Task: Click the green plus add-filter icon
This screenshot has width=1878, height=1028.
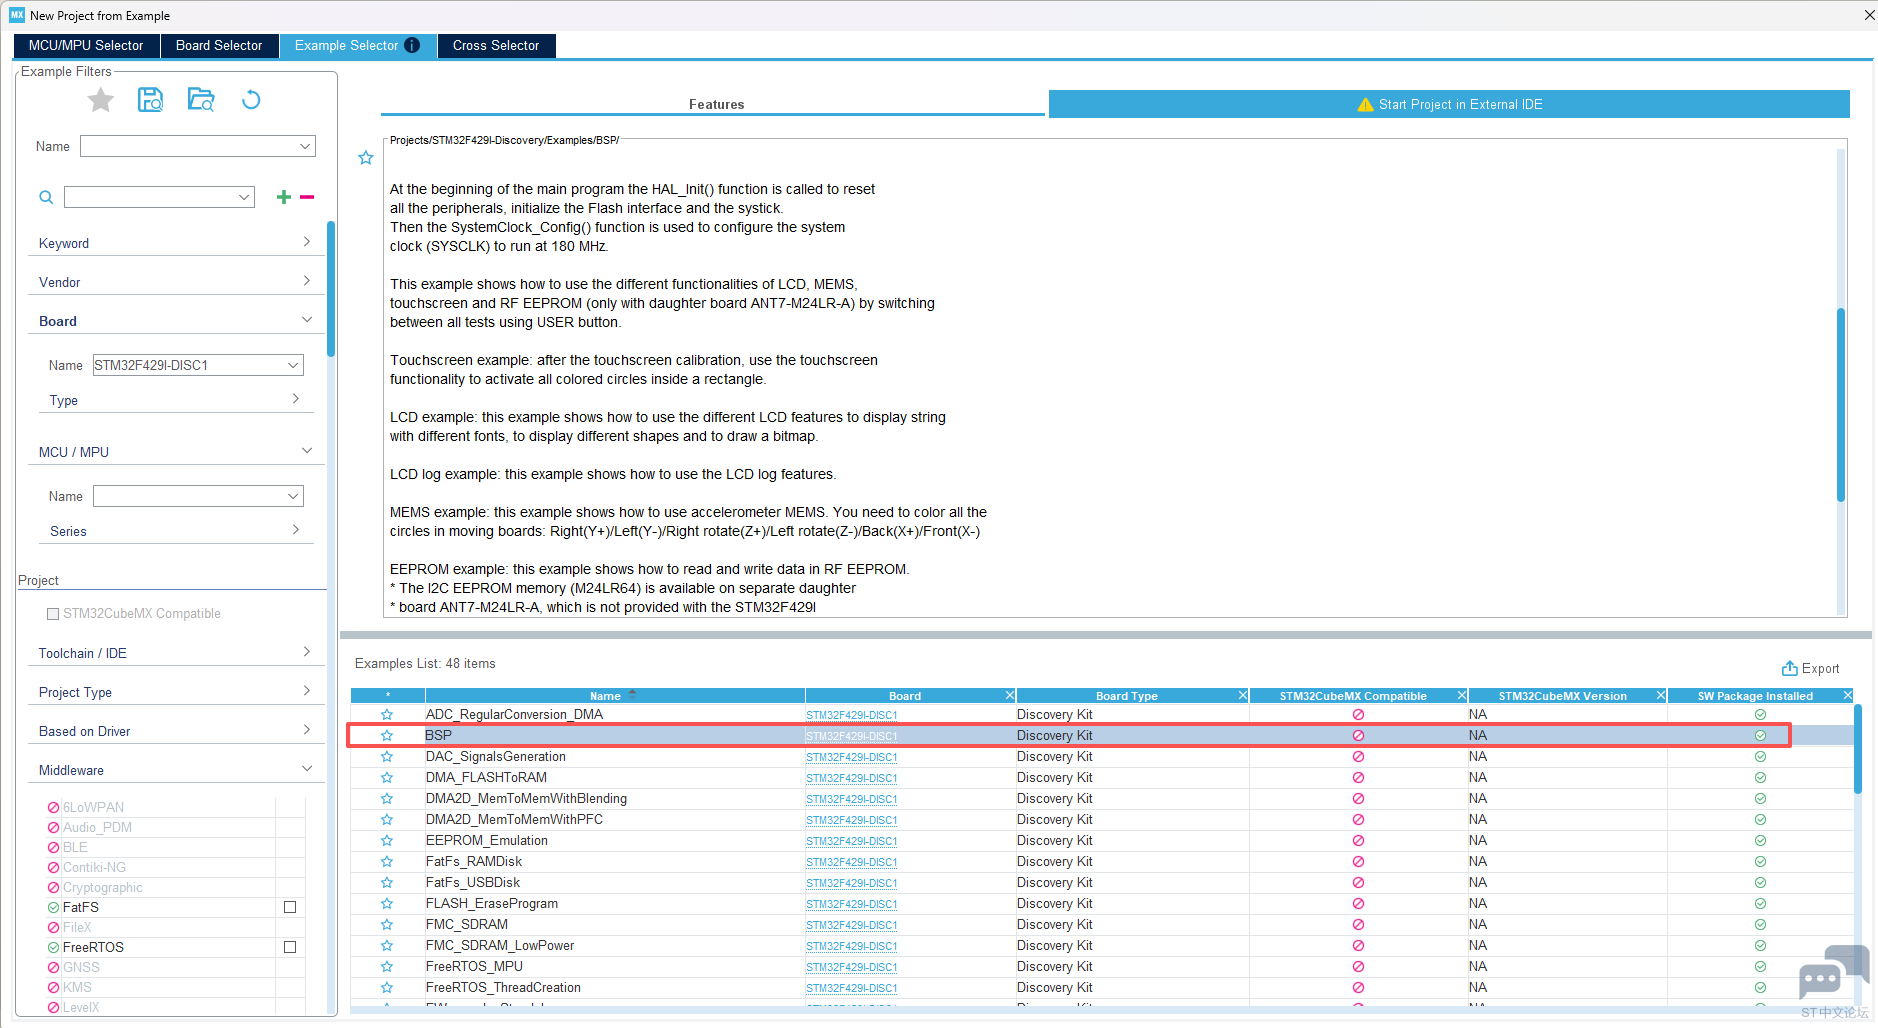Action: pyautogui.click(x=284, y=197)
